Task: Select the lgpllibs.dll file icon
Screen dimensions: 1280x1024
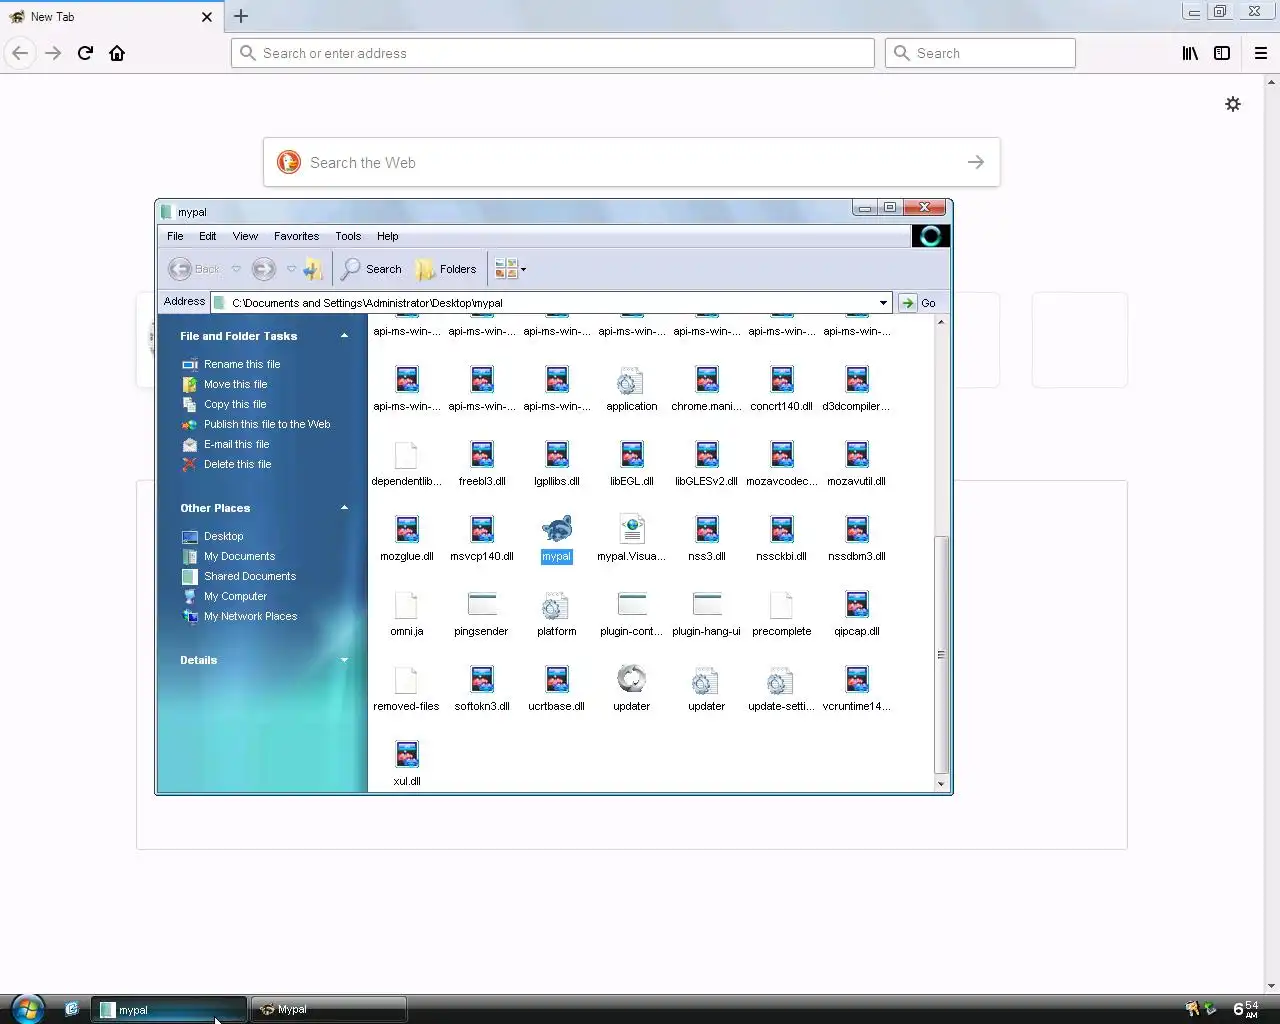Action: click(x=557, y=454)
